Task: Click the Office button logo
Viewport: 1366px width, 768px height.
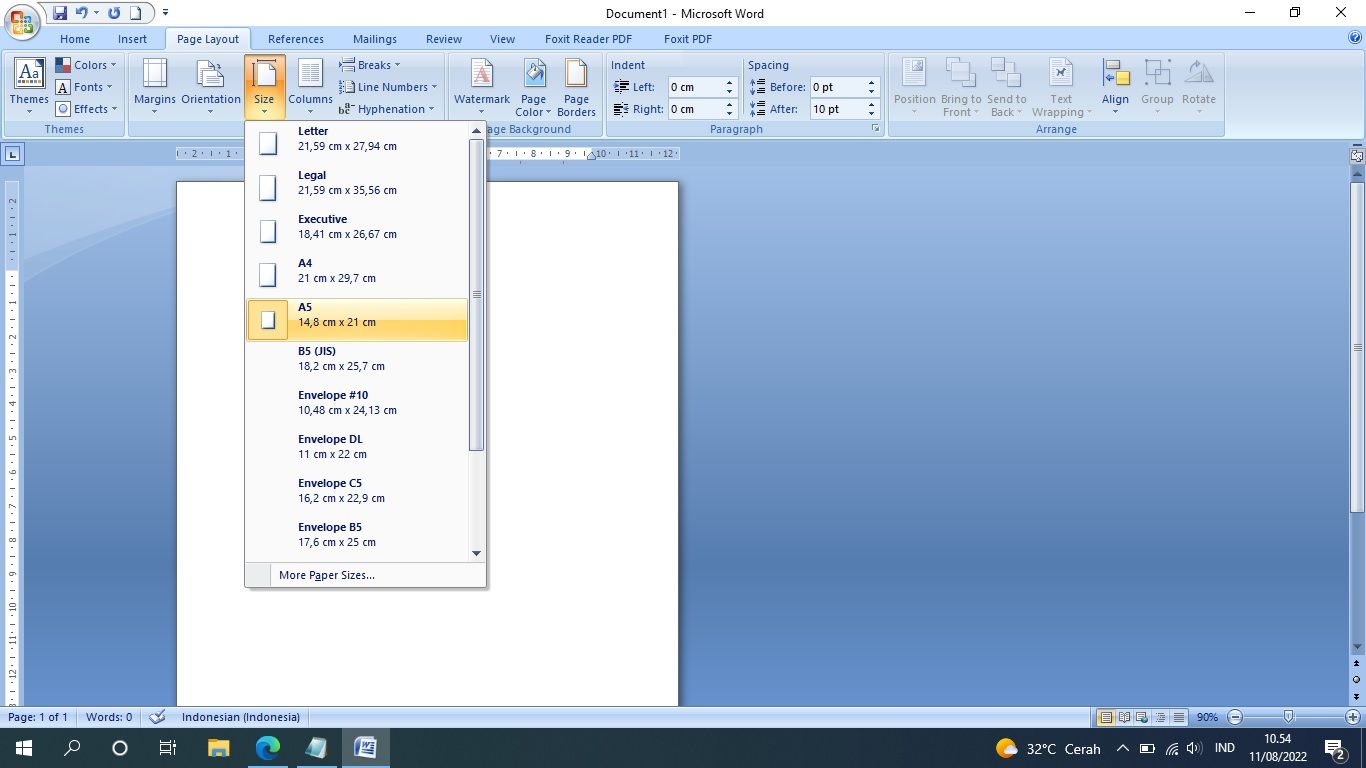Action: 22,20
